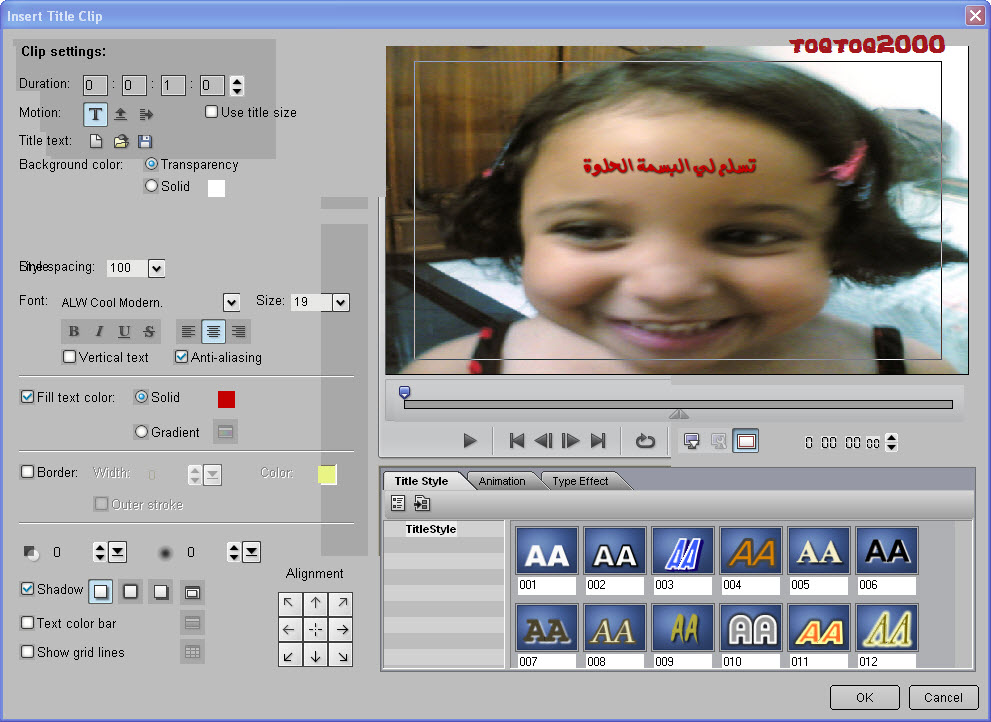991x722 pixels.
Task: Select the Gradient fill radio button
Action: 141,432
